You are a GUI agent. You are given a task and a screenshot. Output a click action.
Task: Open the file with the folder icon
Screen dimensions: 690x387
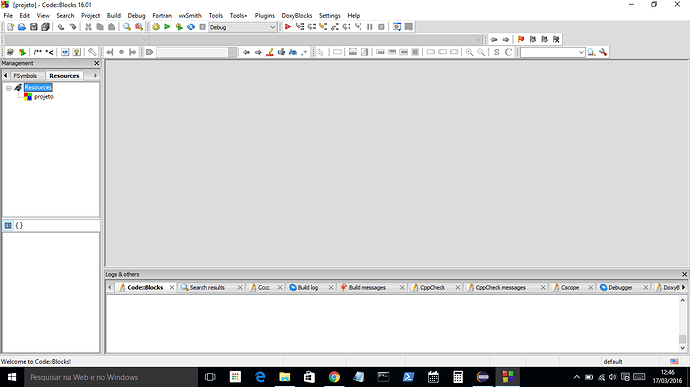[x=22, y=27]
